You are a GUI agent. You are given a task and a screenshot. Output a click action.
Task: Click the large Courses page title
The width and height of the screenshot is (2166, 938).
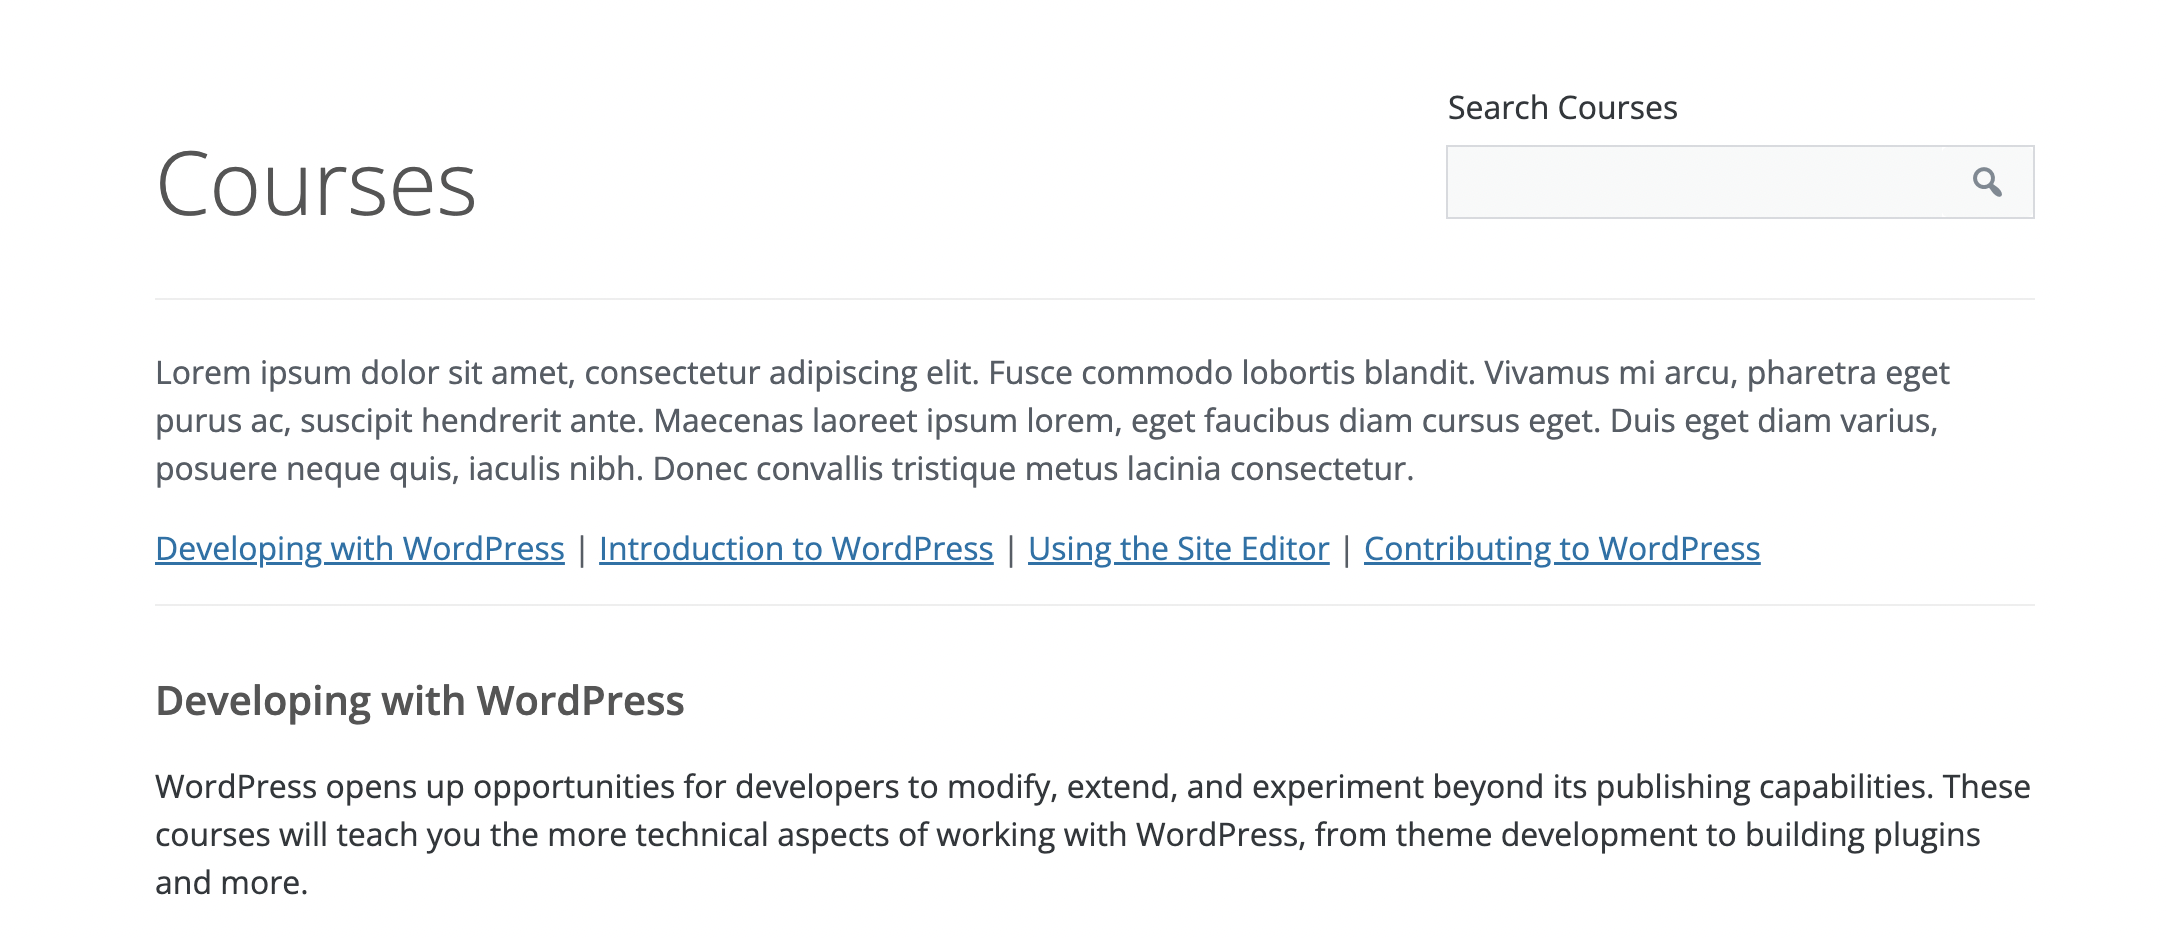316,185
